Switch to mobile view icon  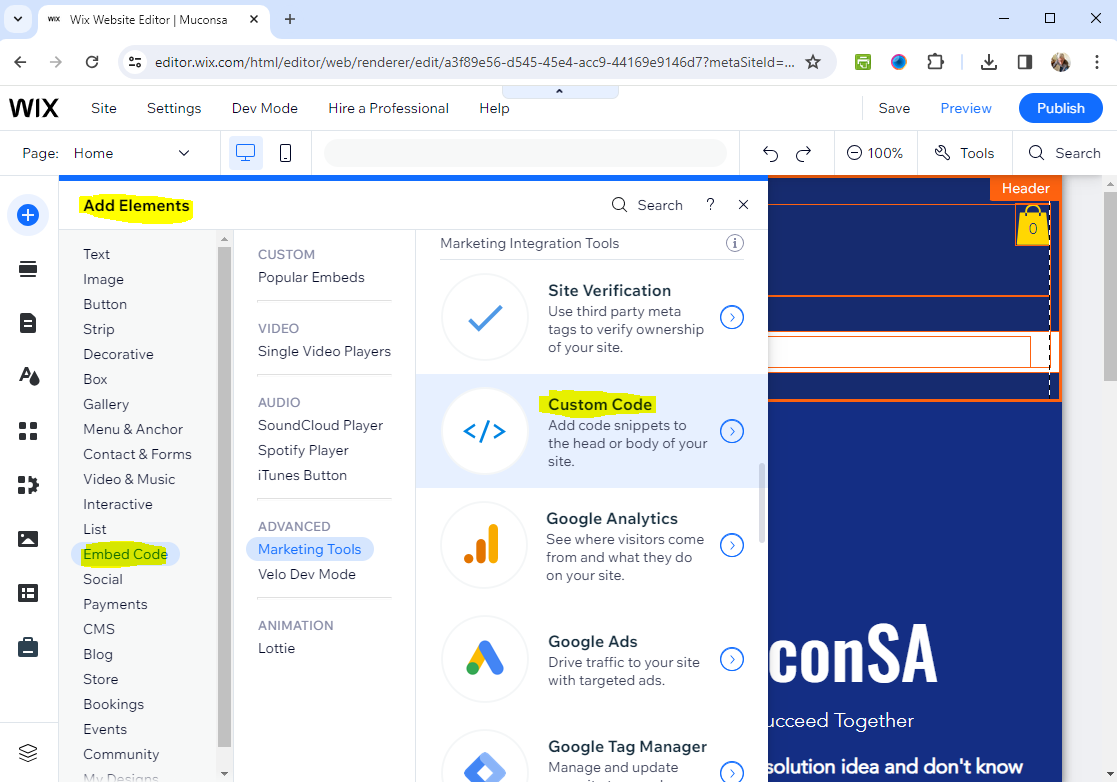(x=285, y=153)
